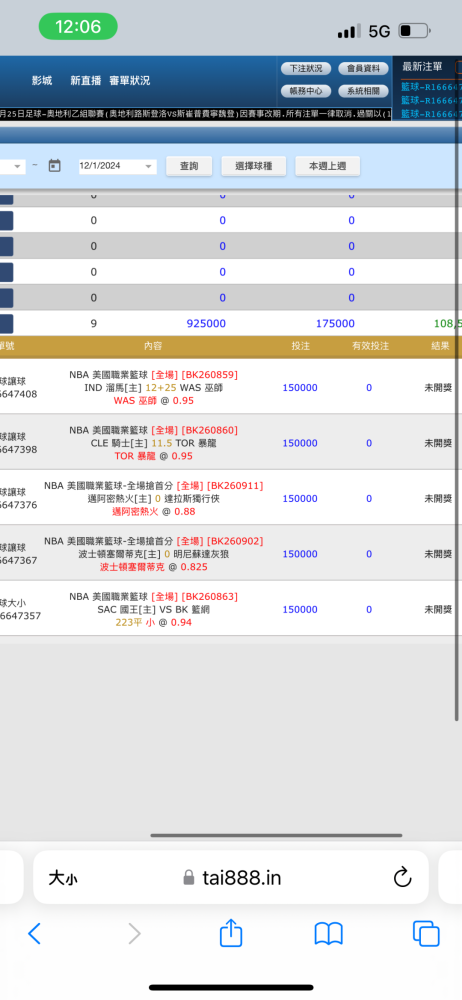Open the 帳務中心 button
462x1000 pixels.
tap(306, 91)
